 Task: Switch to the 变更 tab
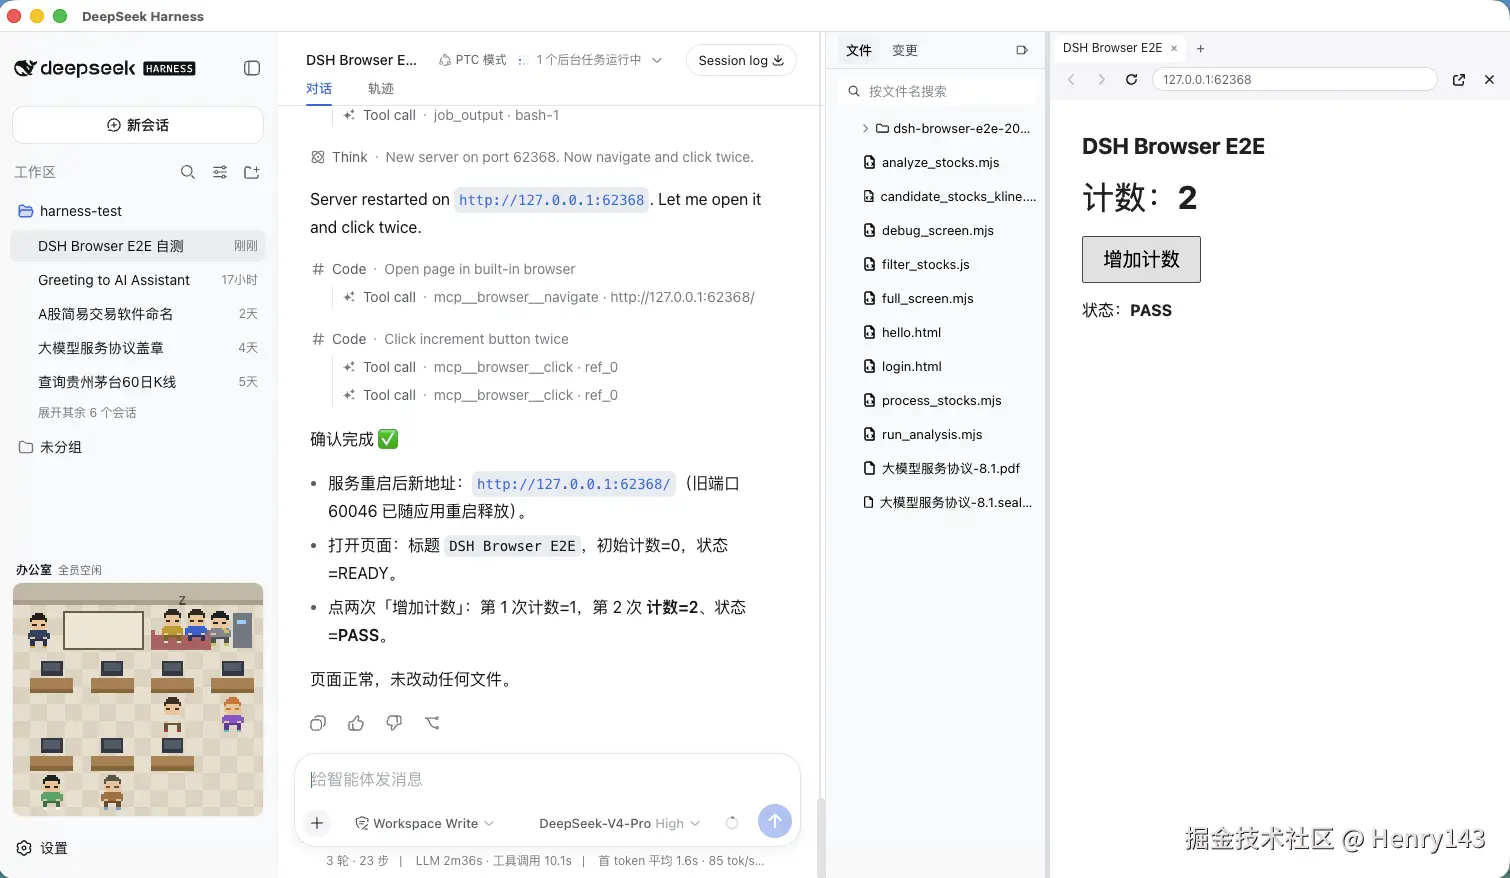tap(905, 50)
